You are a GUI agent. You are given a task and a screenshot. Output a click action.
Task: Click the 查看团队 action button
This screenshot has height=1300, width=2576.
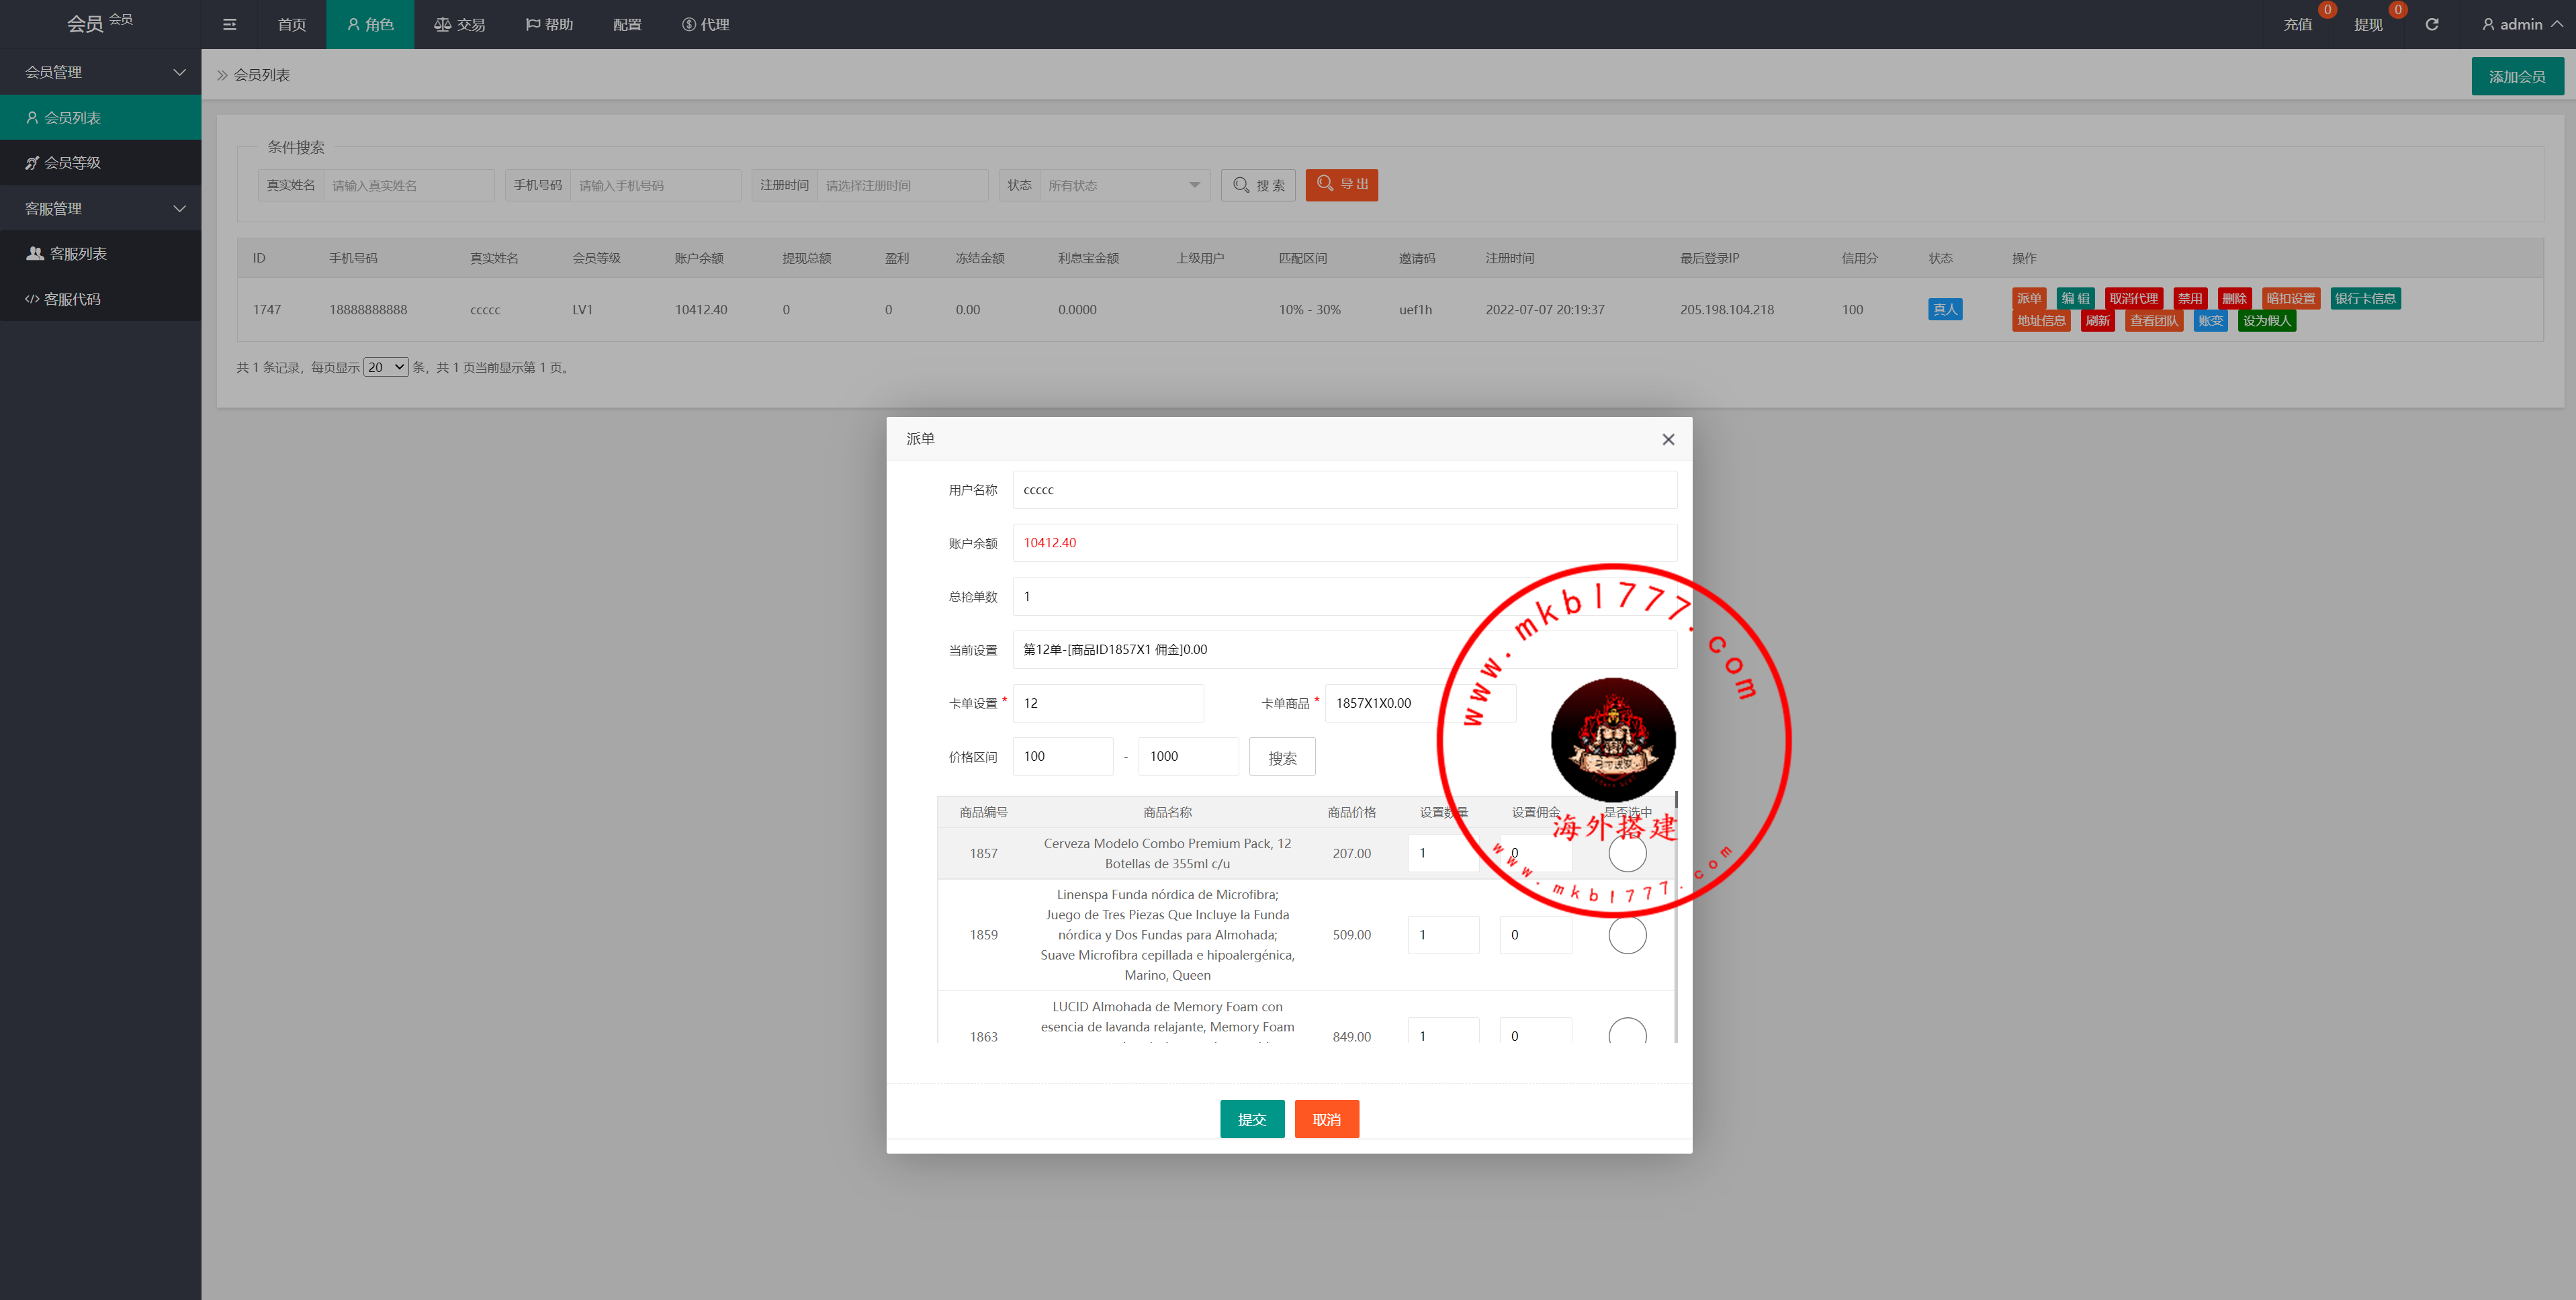tap(2153, 320)
